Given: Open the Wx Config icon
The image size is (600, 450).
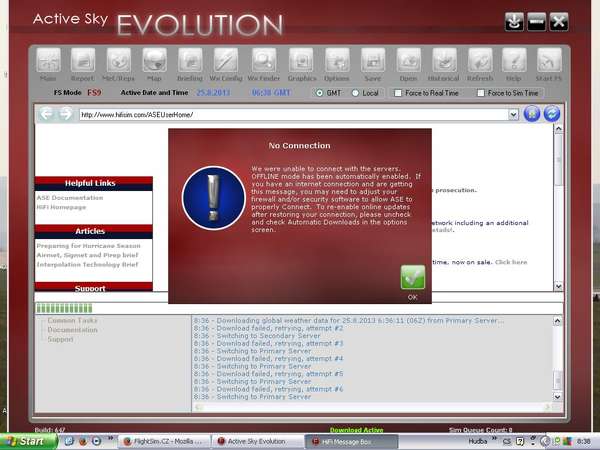Looking at the screenshot, I should coord(226,60).
